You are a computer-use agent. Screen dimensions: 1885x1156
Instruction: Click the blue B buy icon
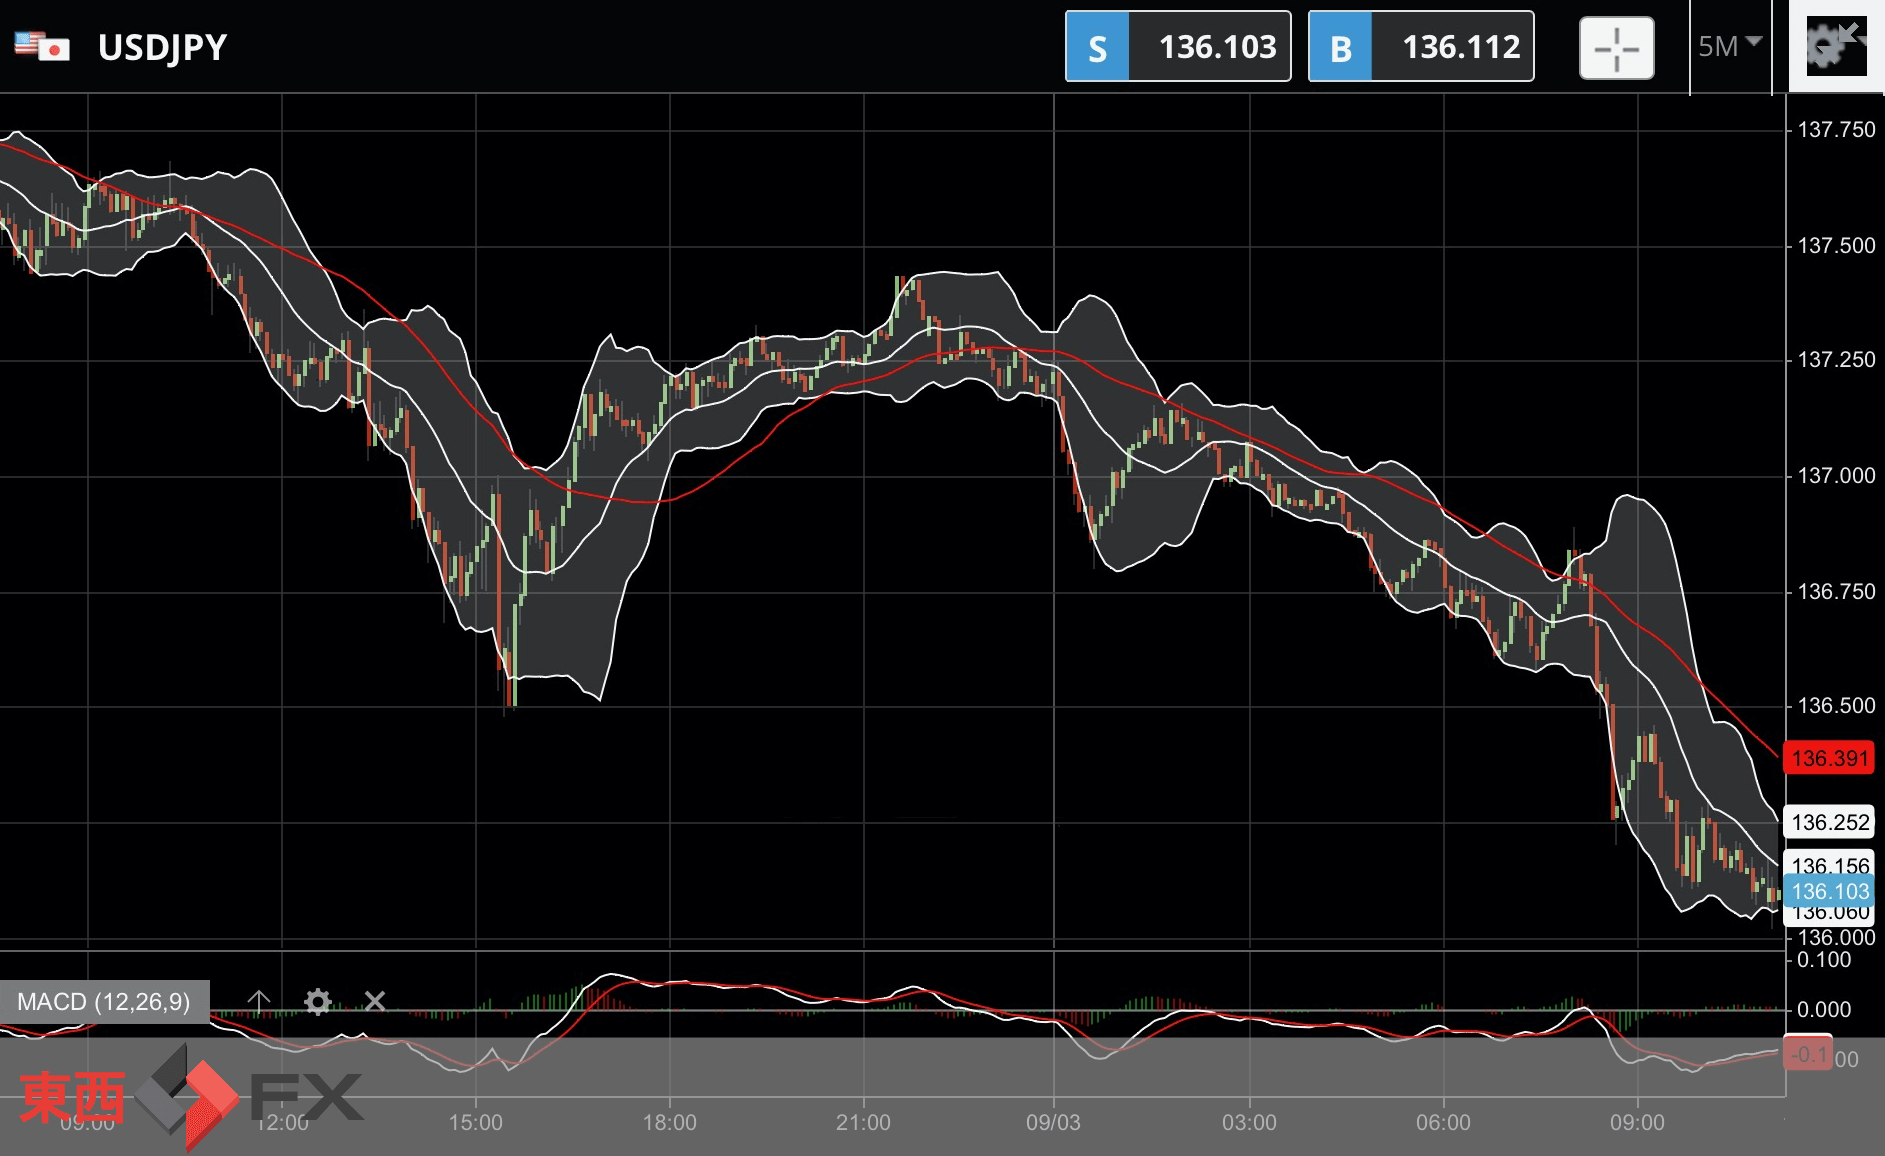[x=1340, y=47]
